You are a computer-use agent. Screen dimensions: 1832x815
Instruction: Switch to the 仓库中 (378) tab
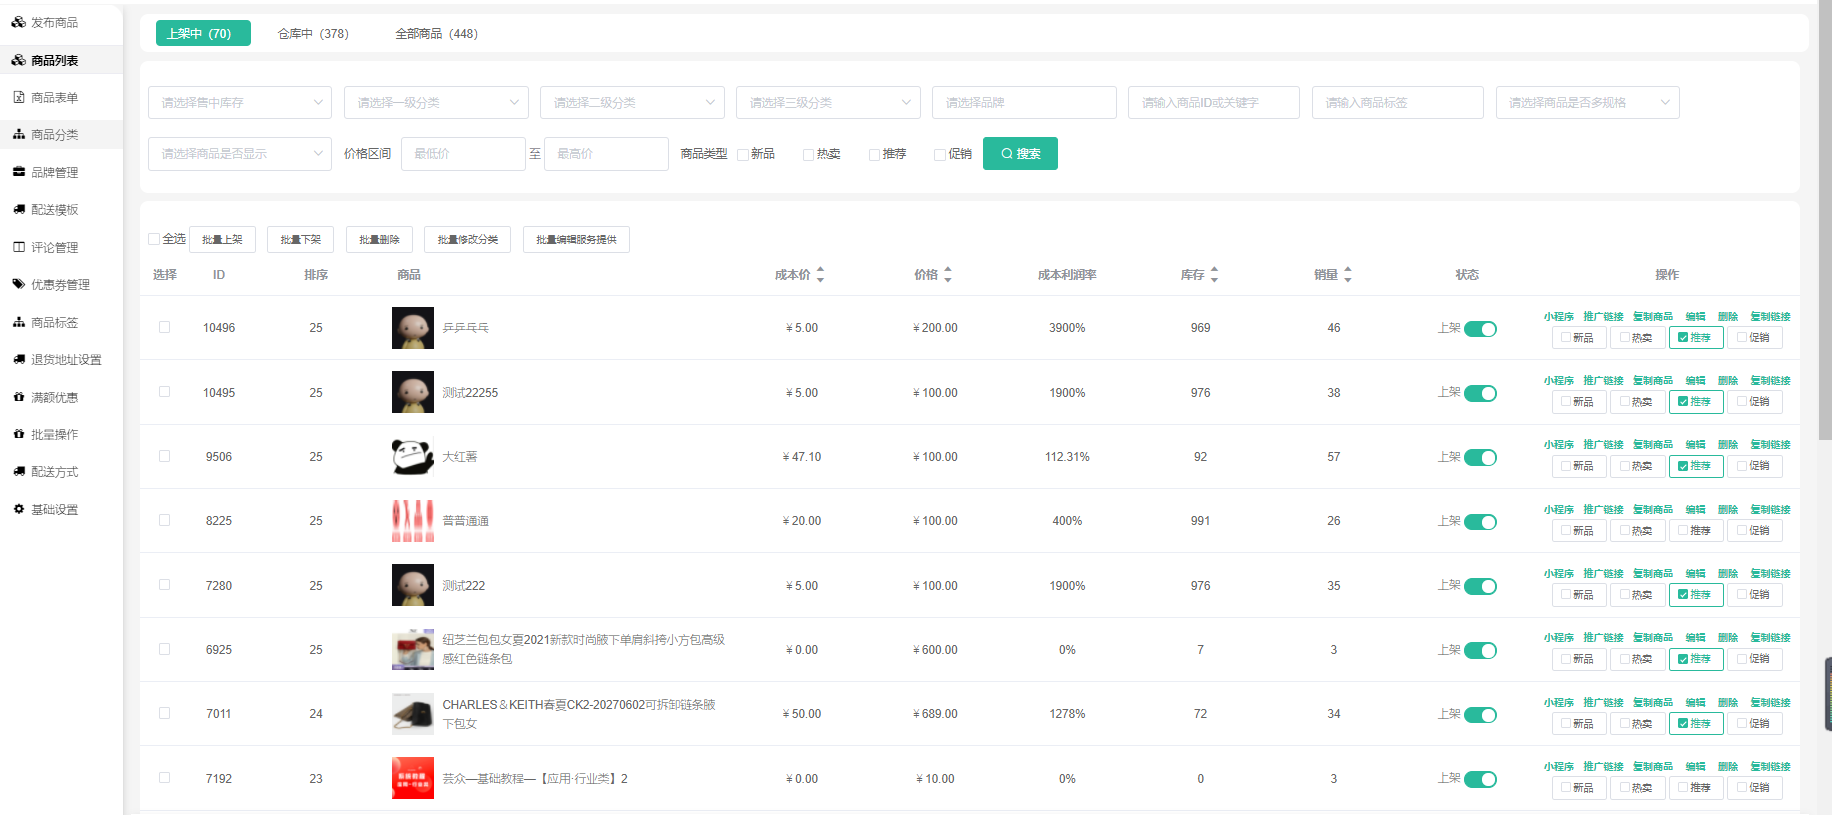(313, 34)
